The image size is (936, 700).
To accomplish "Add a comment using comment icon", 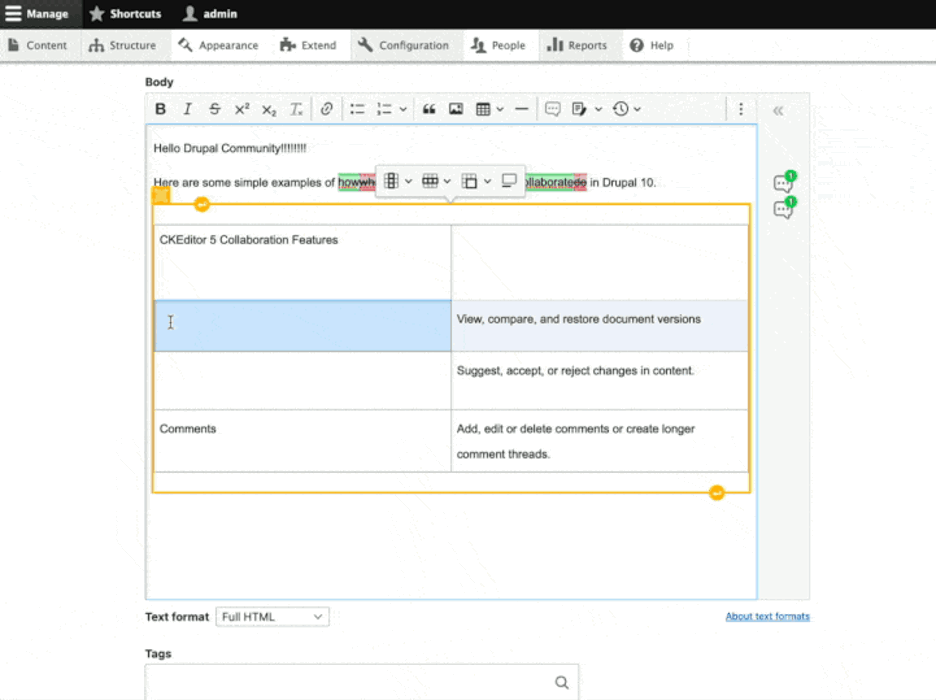I will (x=553, y=109).
